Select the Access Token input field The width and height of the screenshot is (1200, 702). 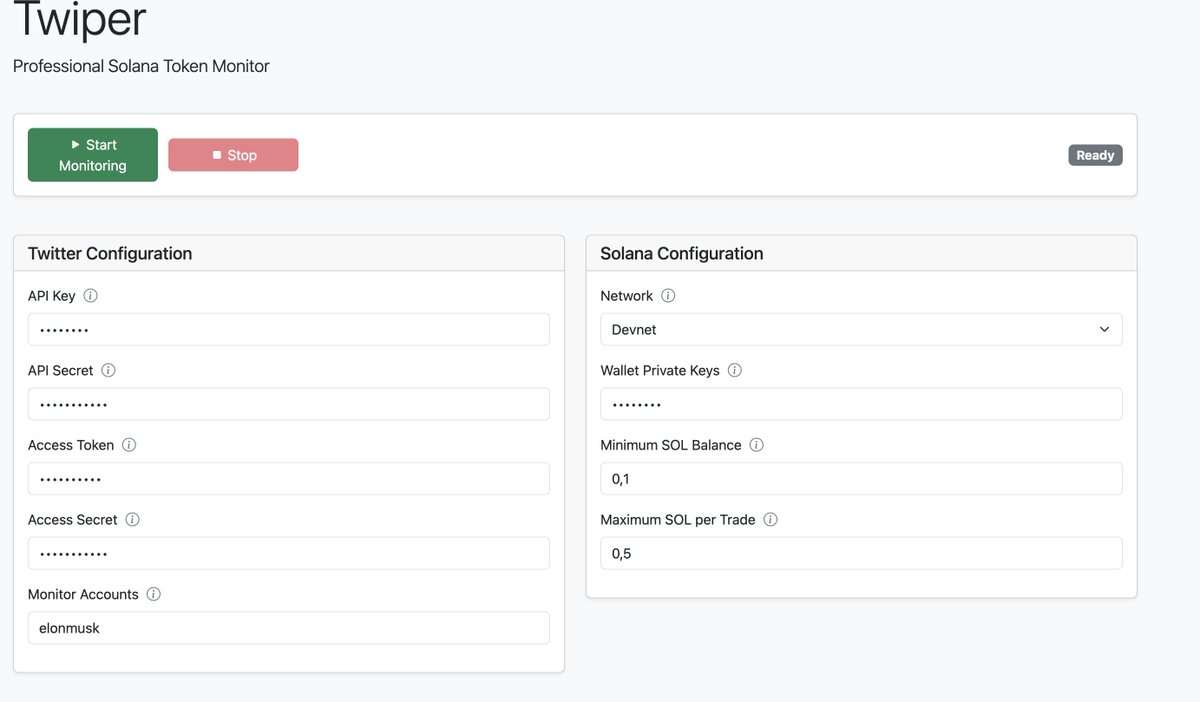click(x=289, y=479)
